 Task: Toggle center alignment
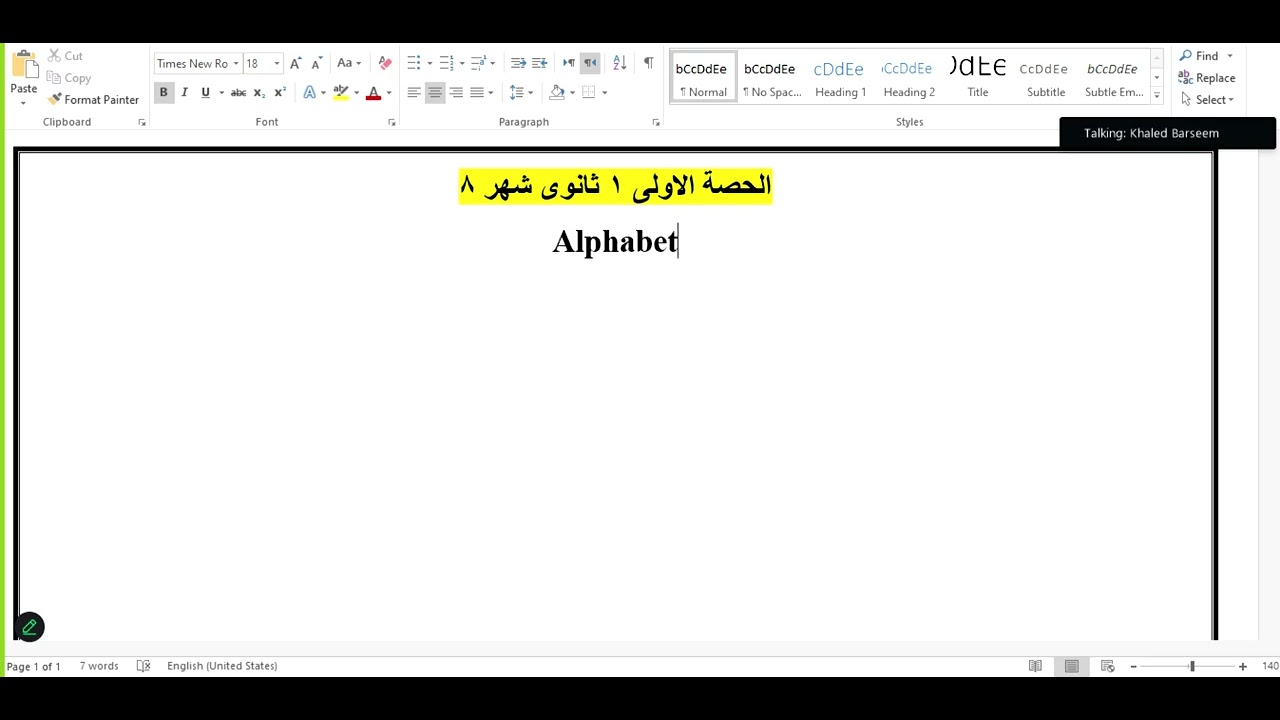pyautogui.click(x=435, y=92)
